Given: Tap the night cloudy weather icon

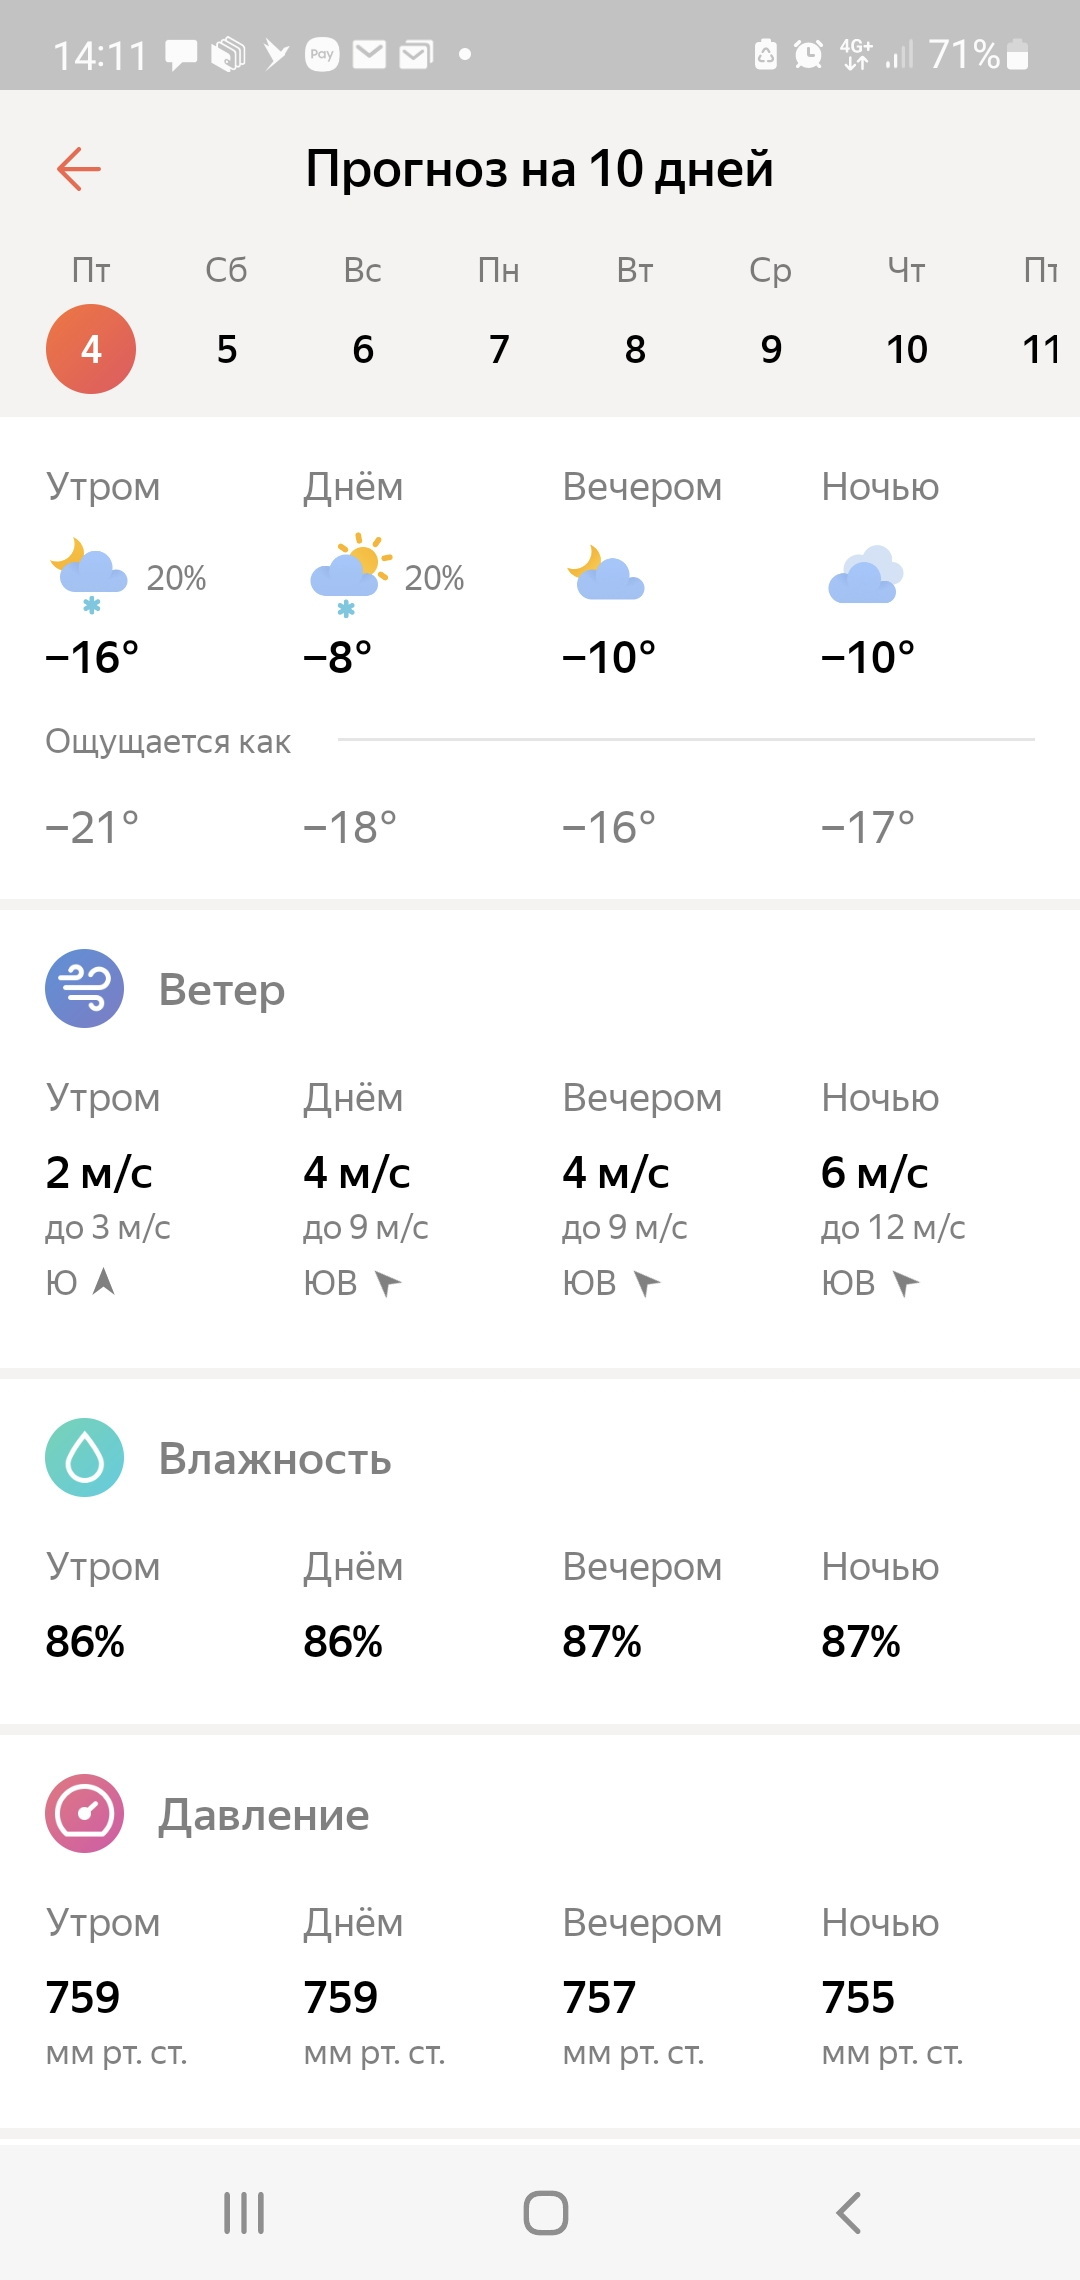Looking at the screenshot, I should (865, 574).
